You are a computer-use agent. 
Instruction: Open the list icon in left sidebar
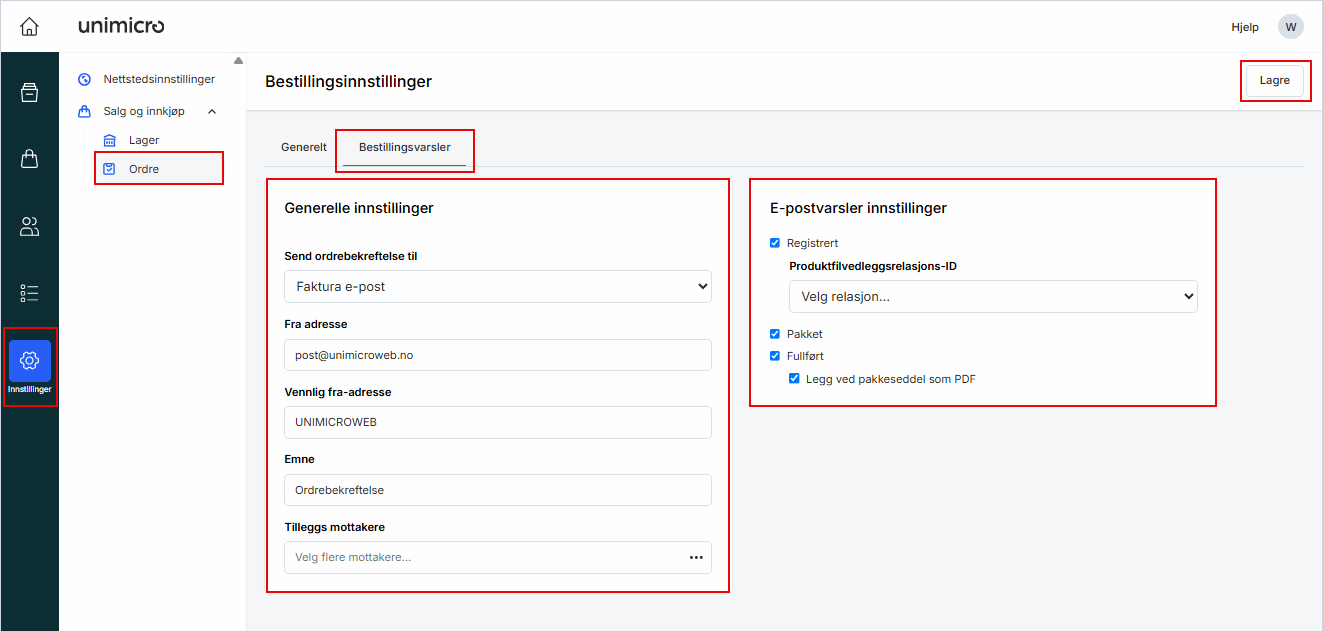click(29, 293)
